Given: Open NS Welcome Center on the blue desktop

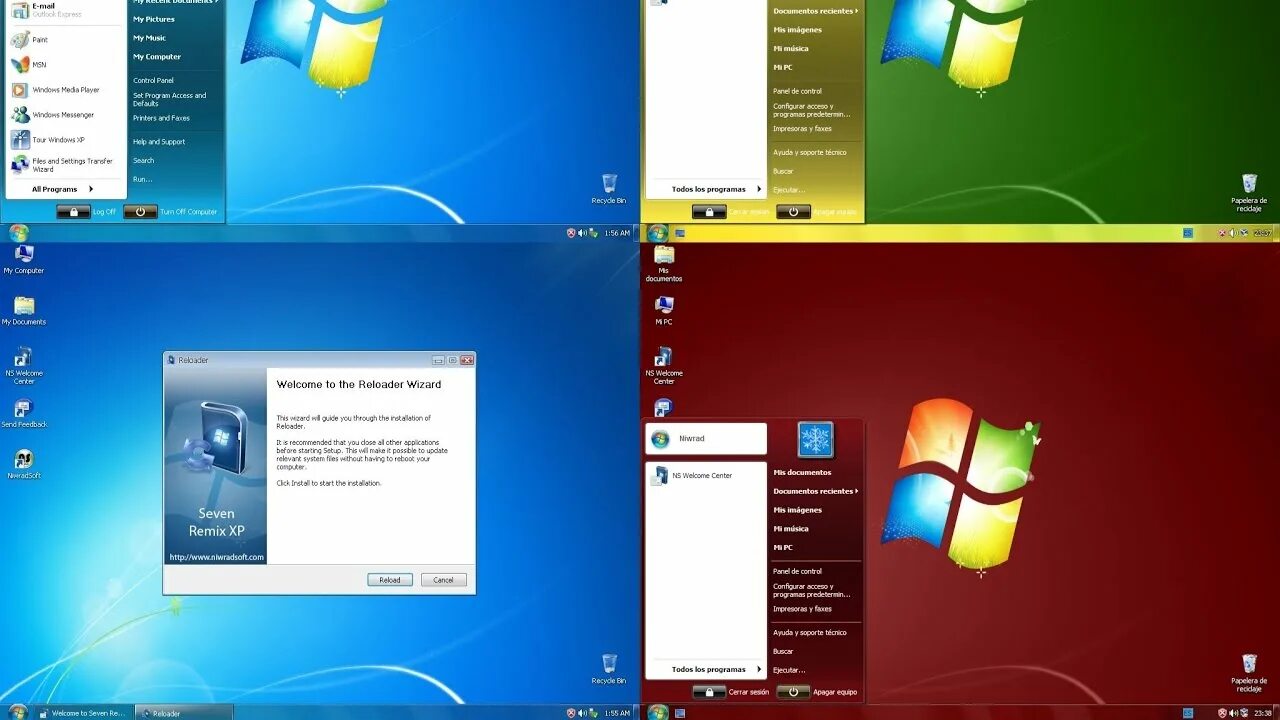Looking at the screenshot, I should [x=24, y=365].
